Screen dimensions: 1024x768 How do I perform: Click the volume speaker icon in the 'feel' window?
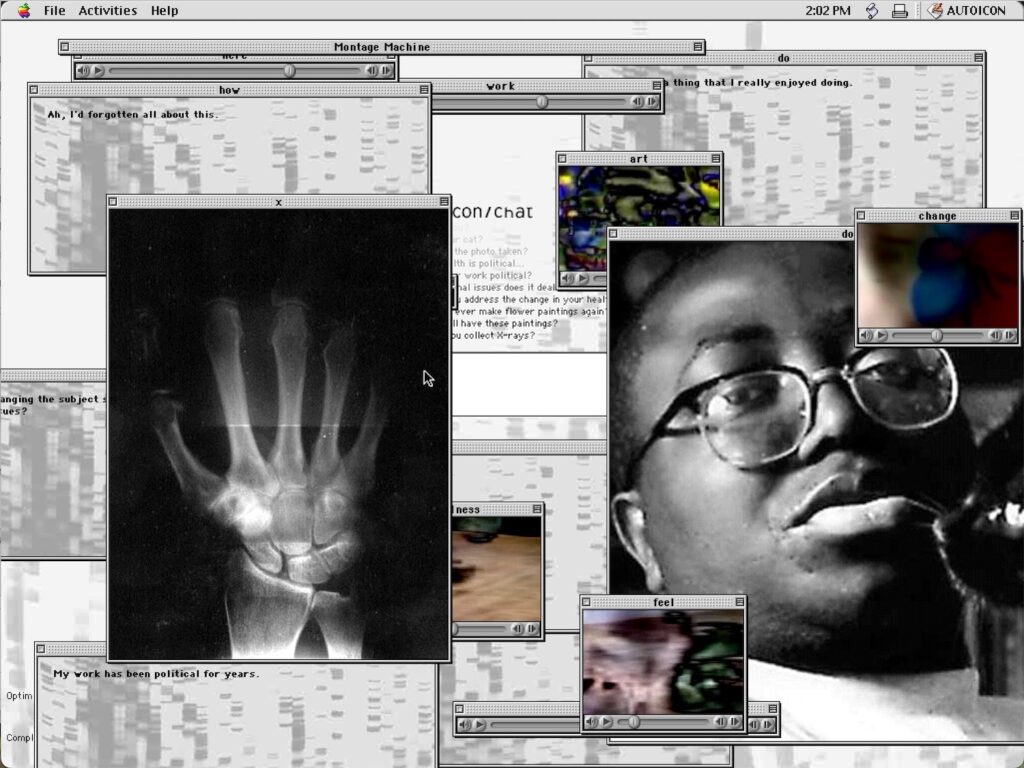pyautogui.click(x=593, y=721)
